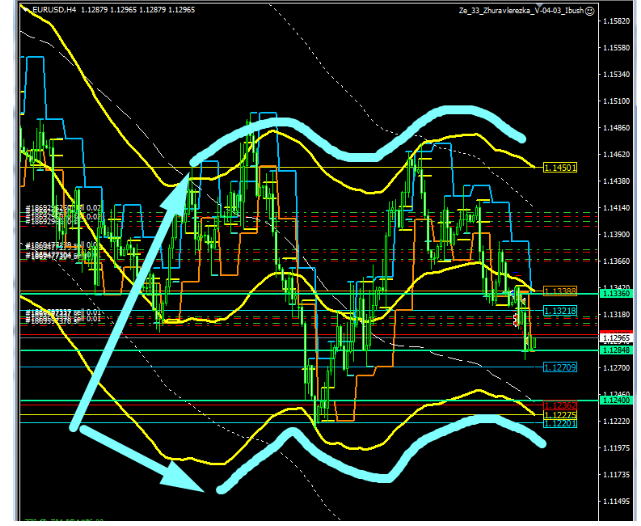
Task: Click the green 1.12848 axis price marker
Action: click(616, 350)
